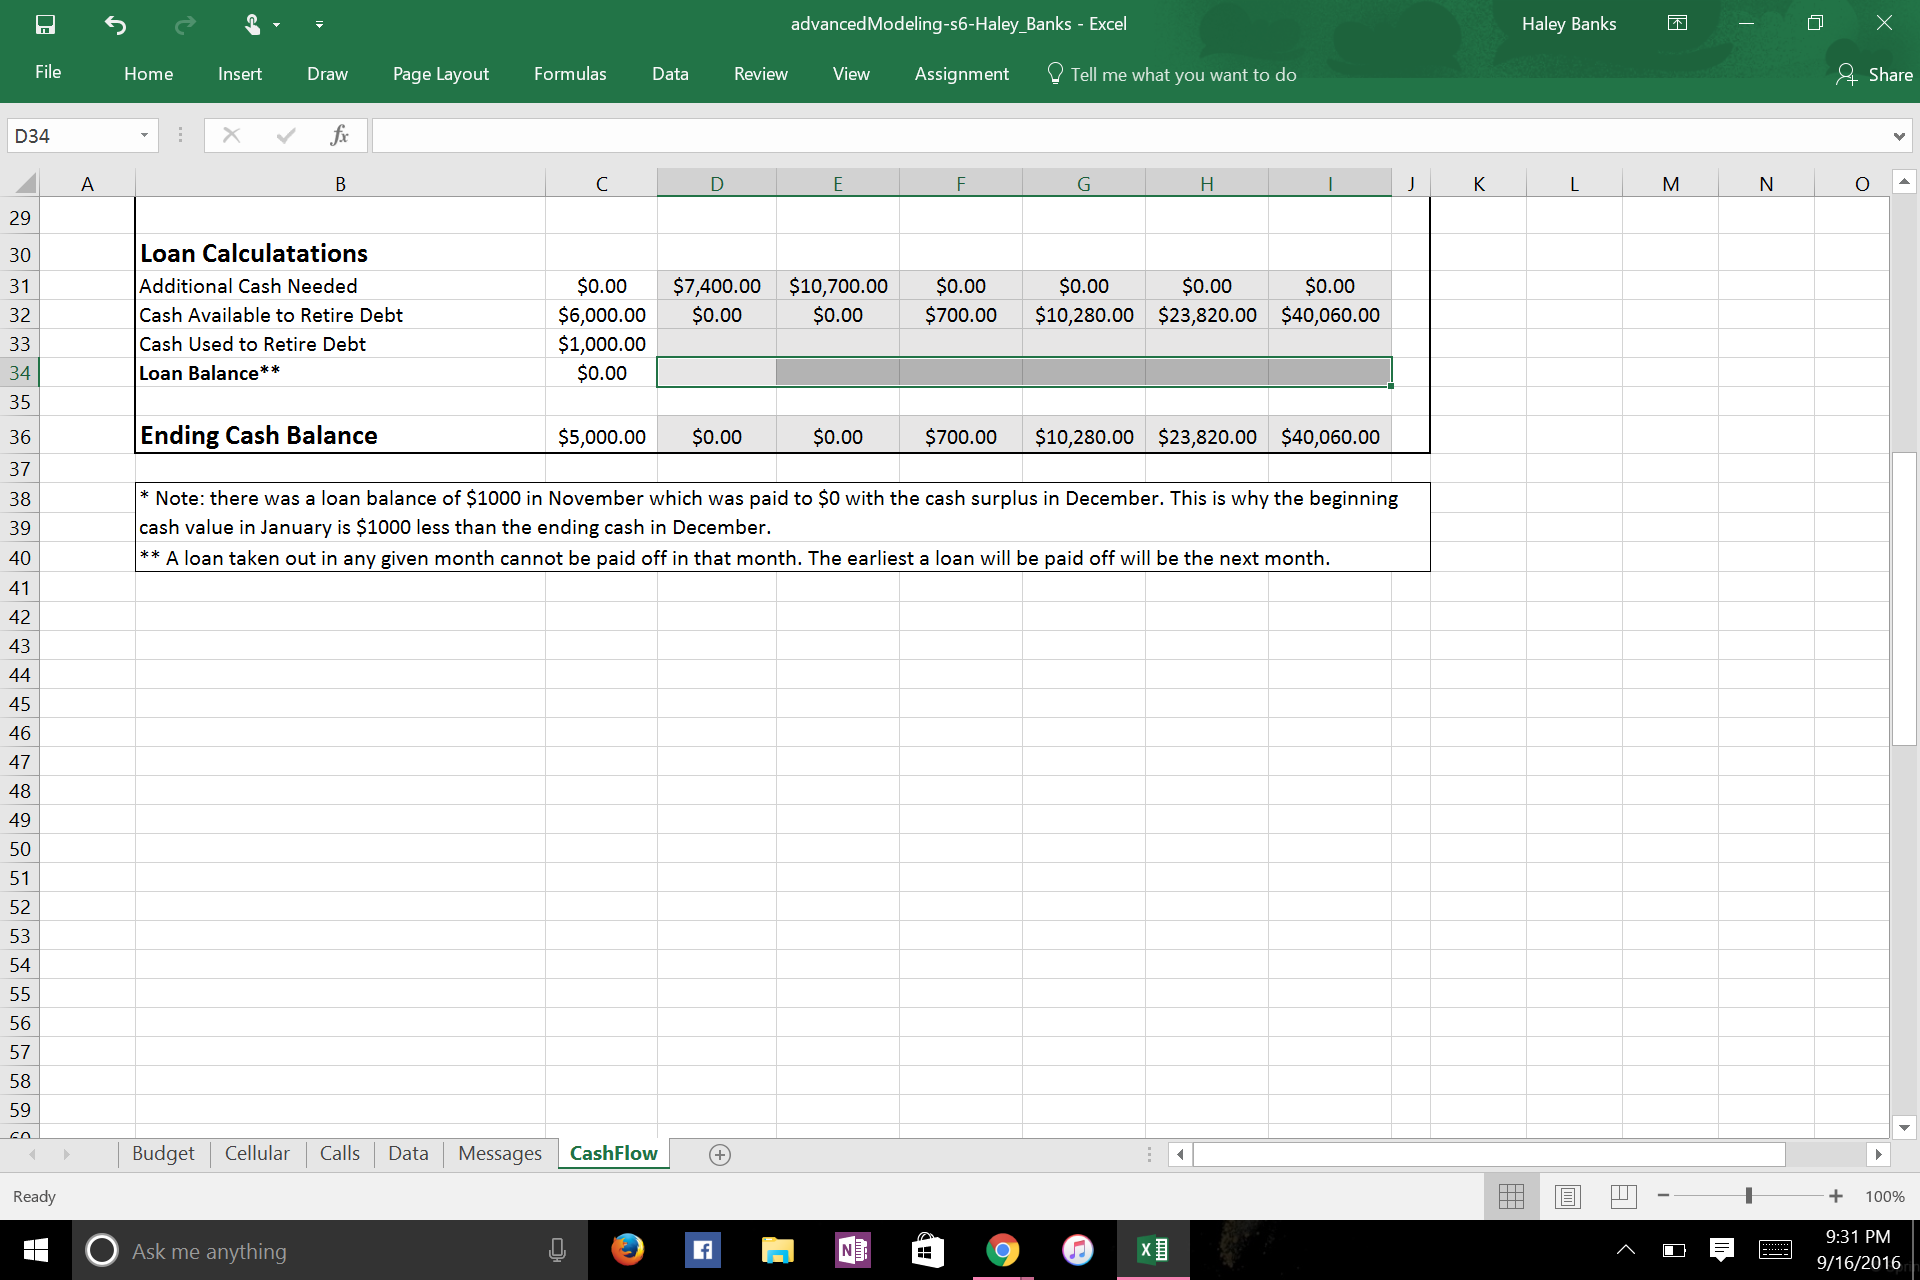Viewport: 1920px width, 1280px height.
Task: Switch to Page Break Preview icon
Action: 1623,1196
